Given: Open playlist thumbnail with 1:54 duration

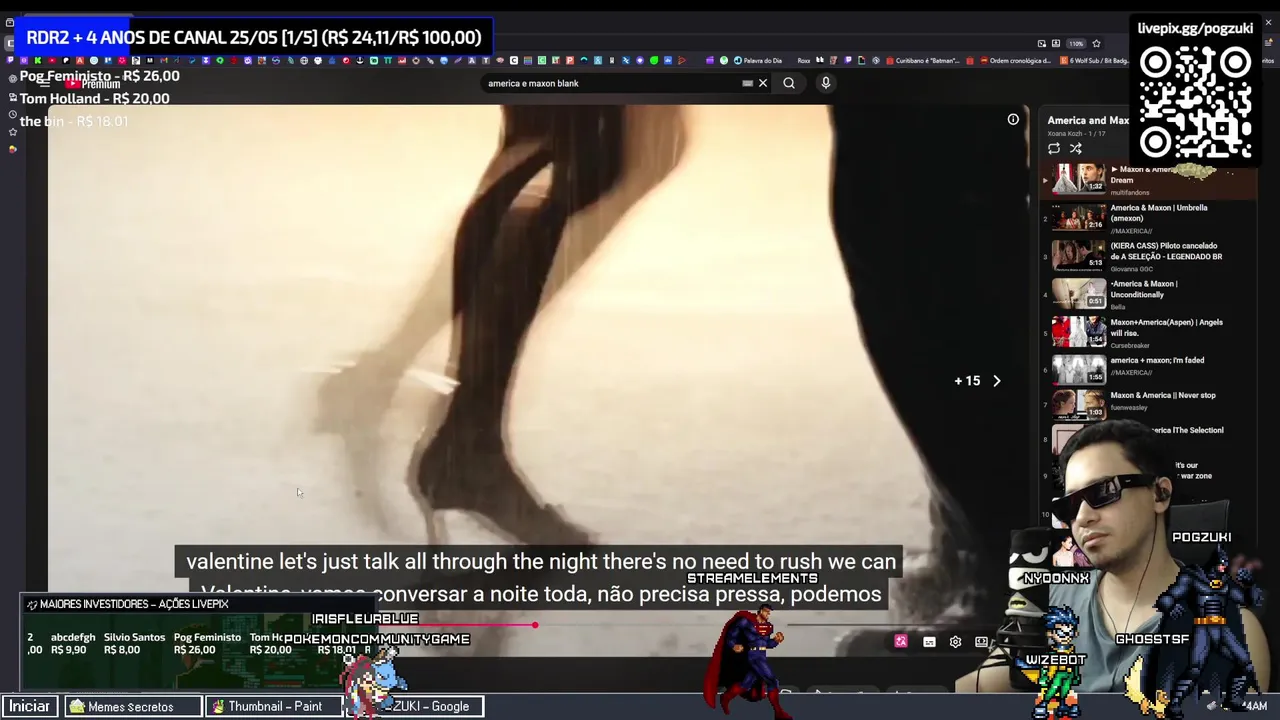Looking at the screenshot, I should point(1078,331).
